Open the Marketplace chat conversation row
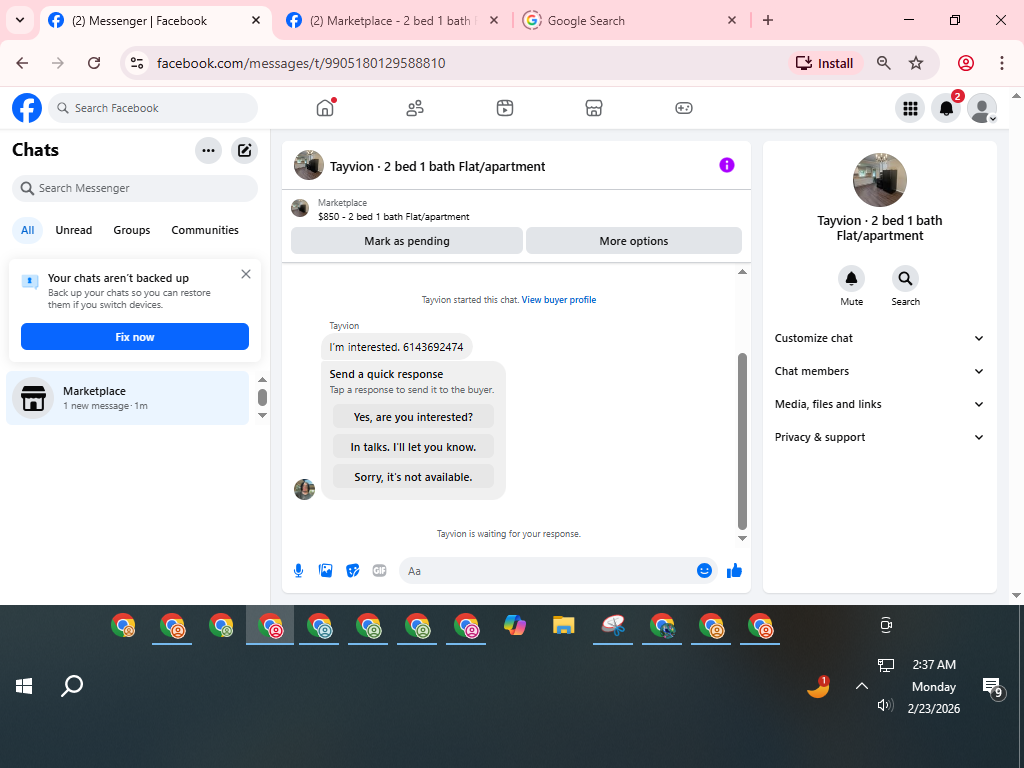 tap(127, 398)
